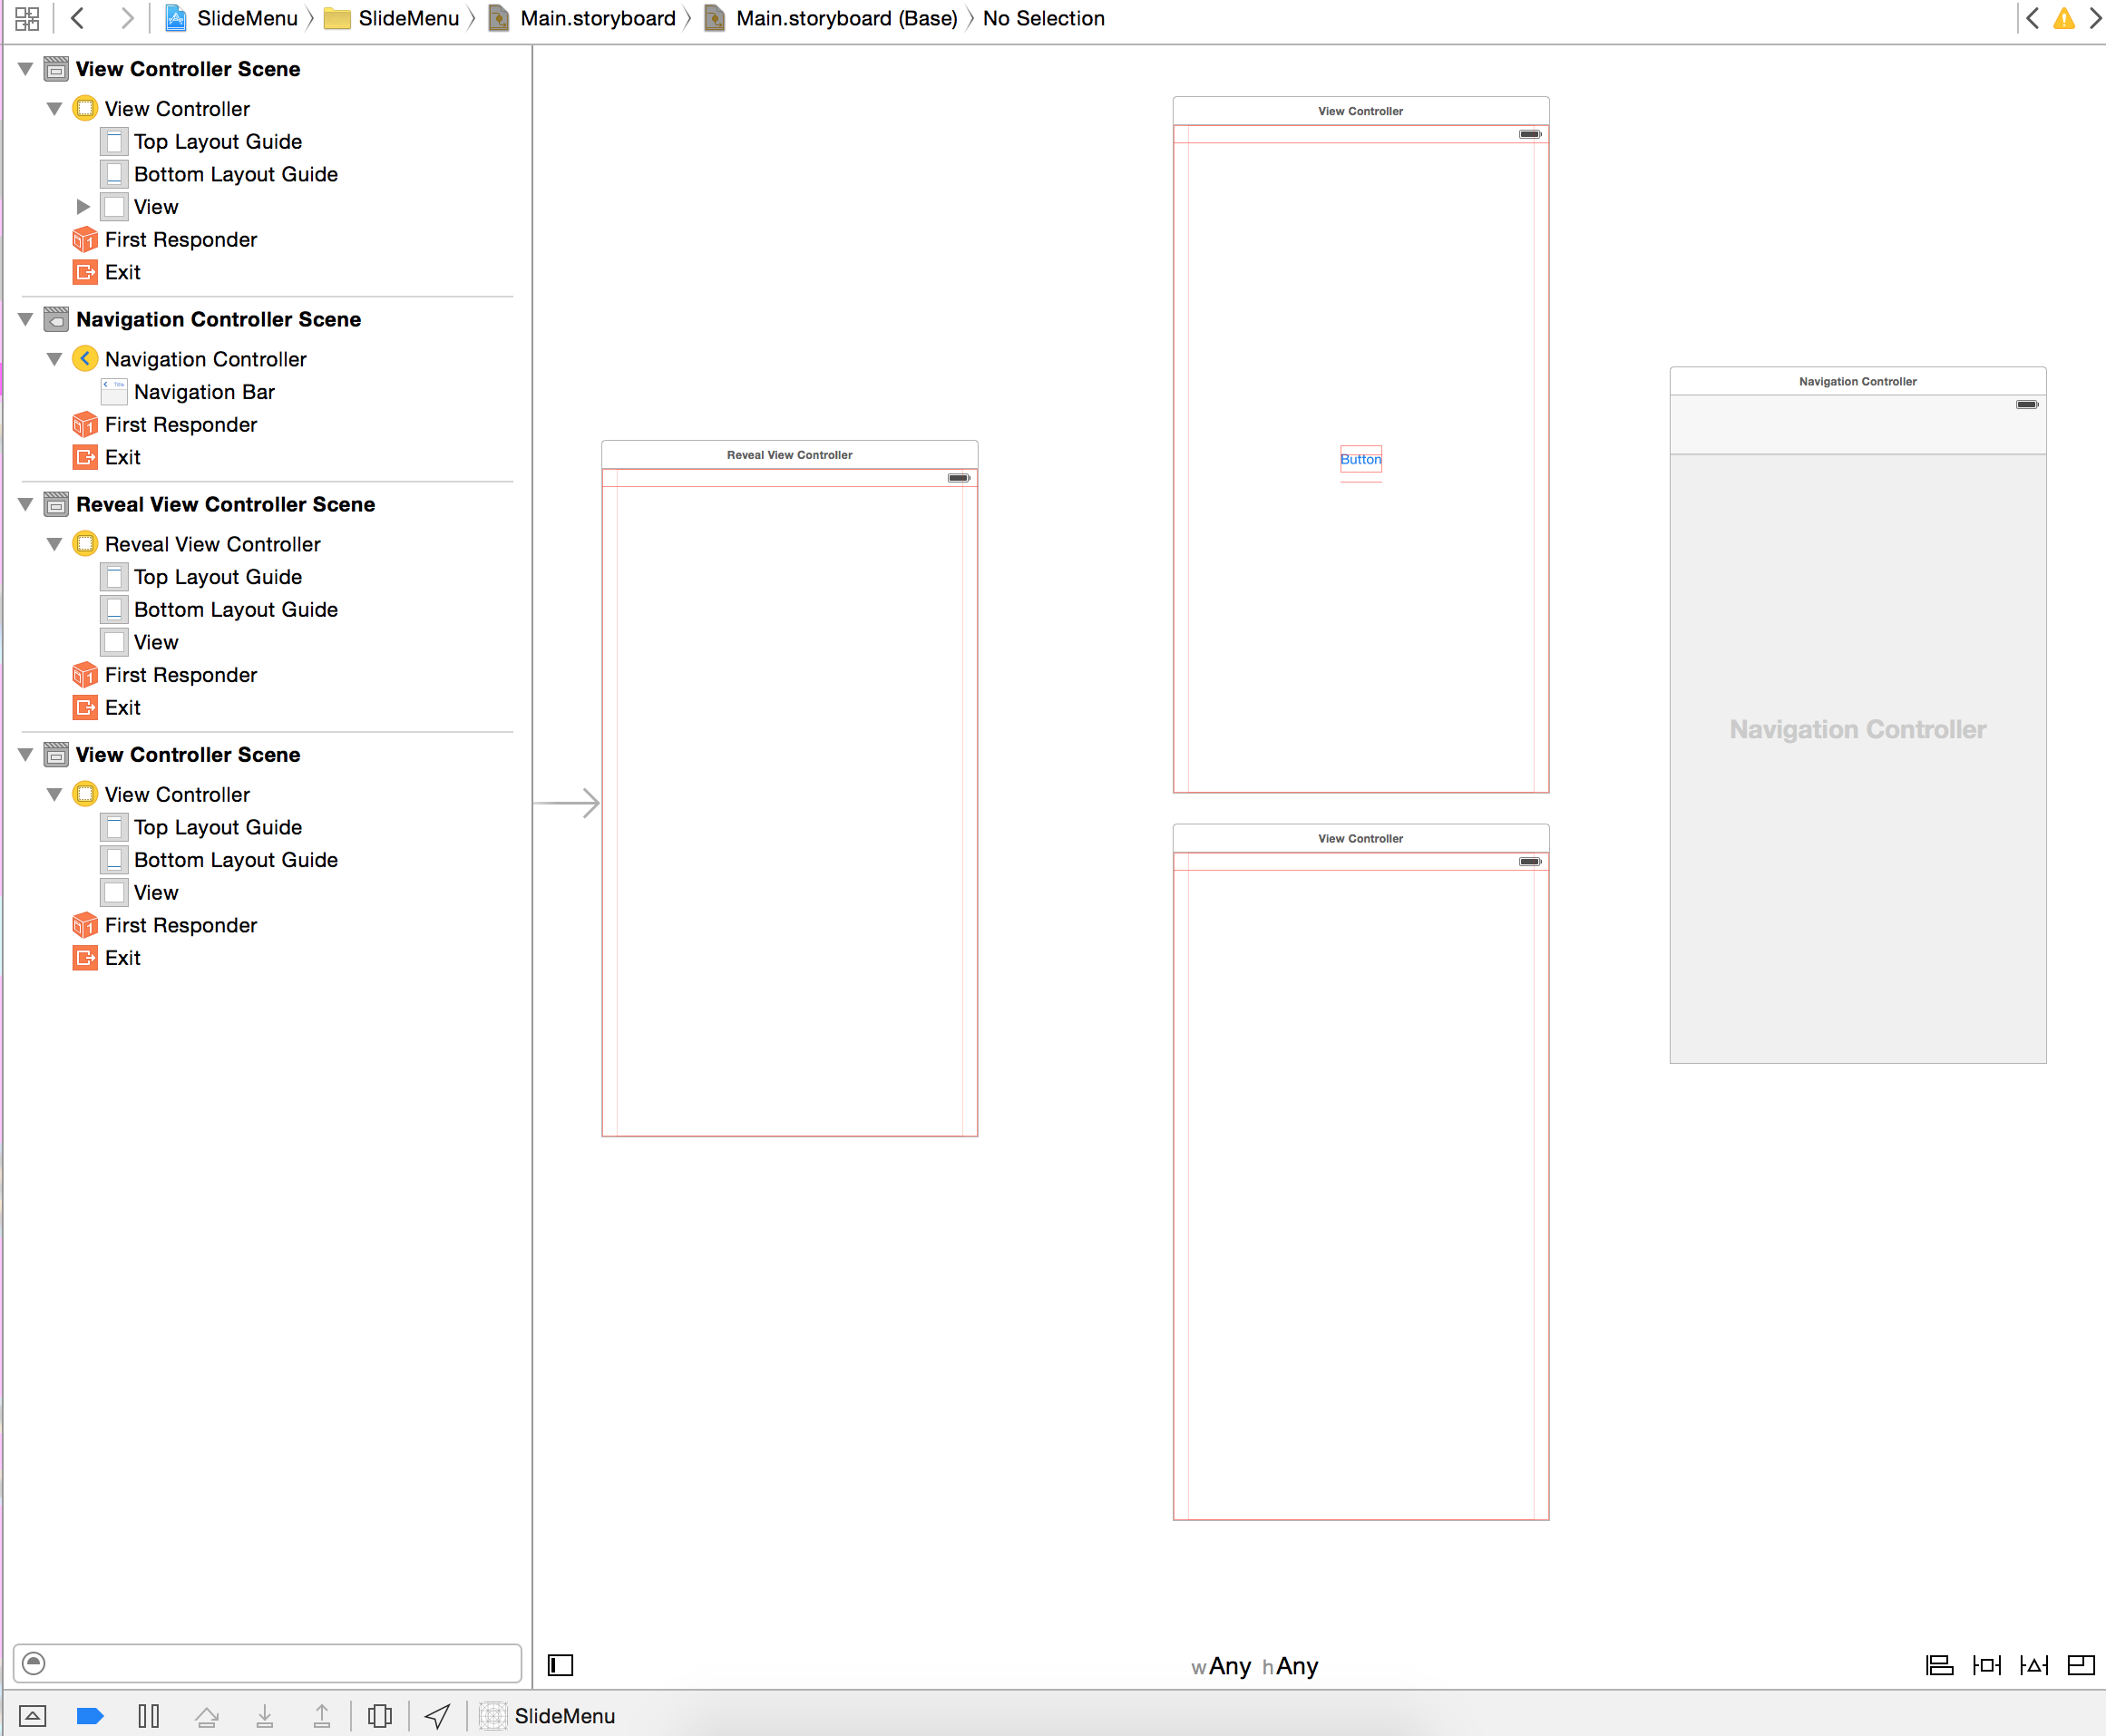Hide the debug area toggle
2106x1736 pixels.
pyautogui.click(x=32, y=1716)
